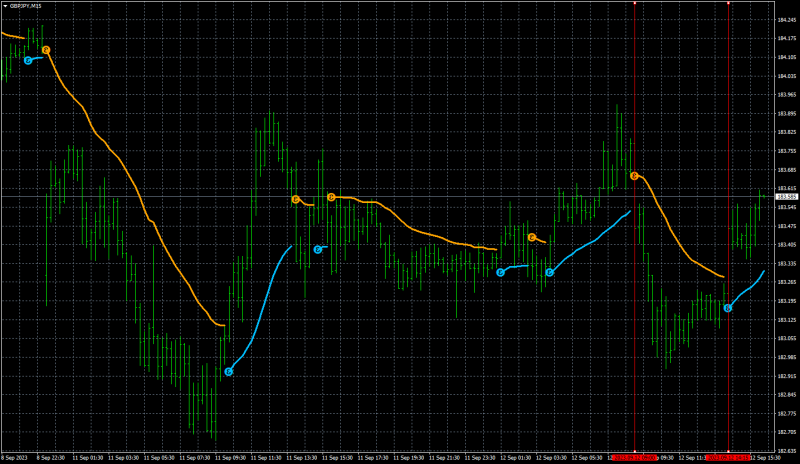Click the 183.265 price scale label
The width and height of the screenshot is (800, 464).
(787, 282)
